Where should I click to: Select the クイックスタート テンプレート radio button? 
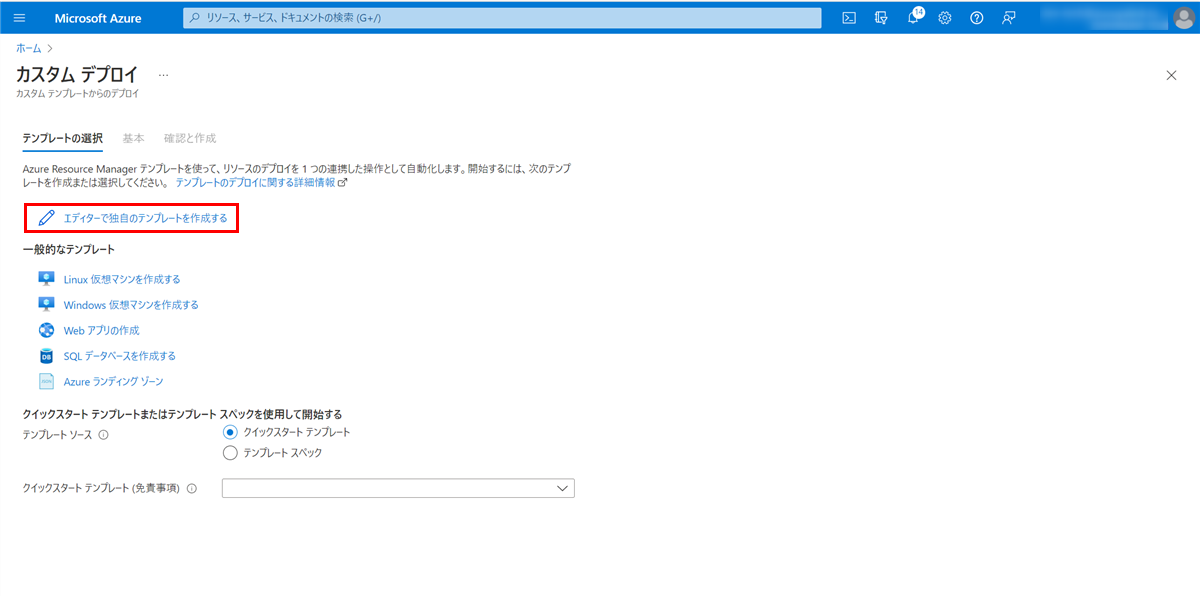[x=230, y=432]
